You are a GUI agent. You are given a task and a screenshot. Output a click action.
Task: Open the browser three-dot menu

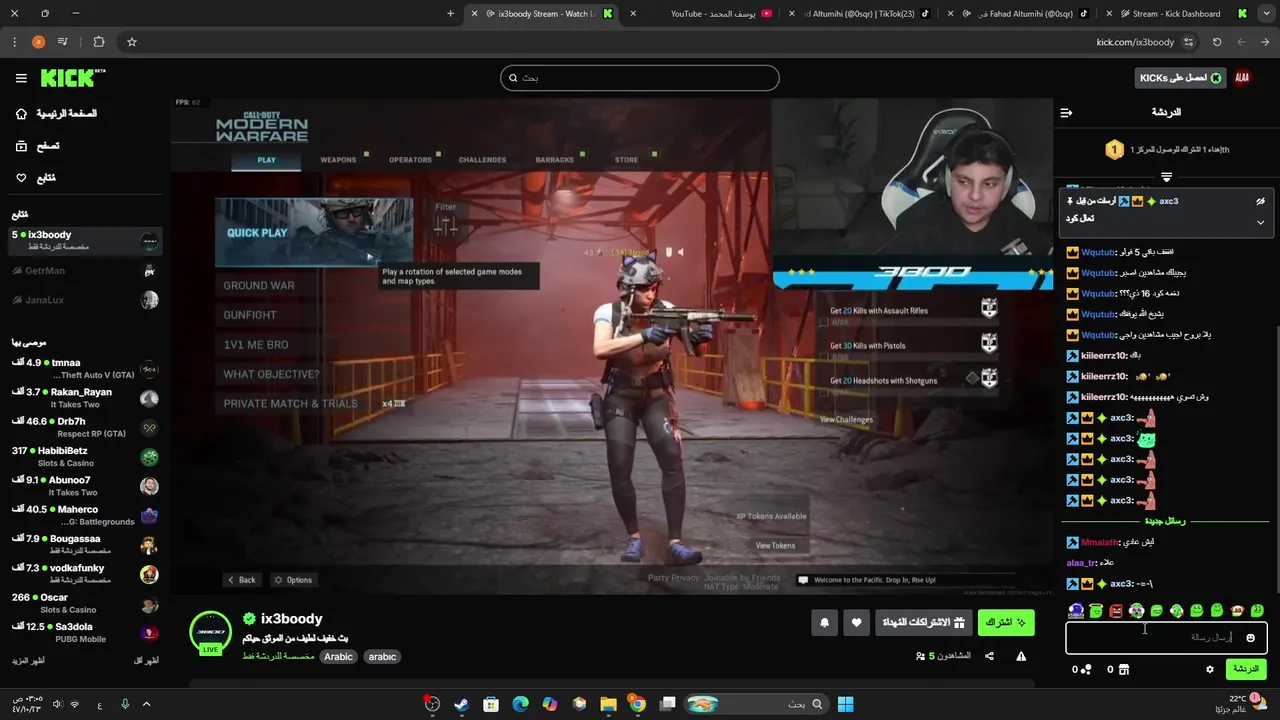(14, 42)
